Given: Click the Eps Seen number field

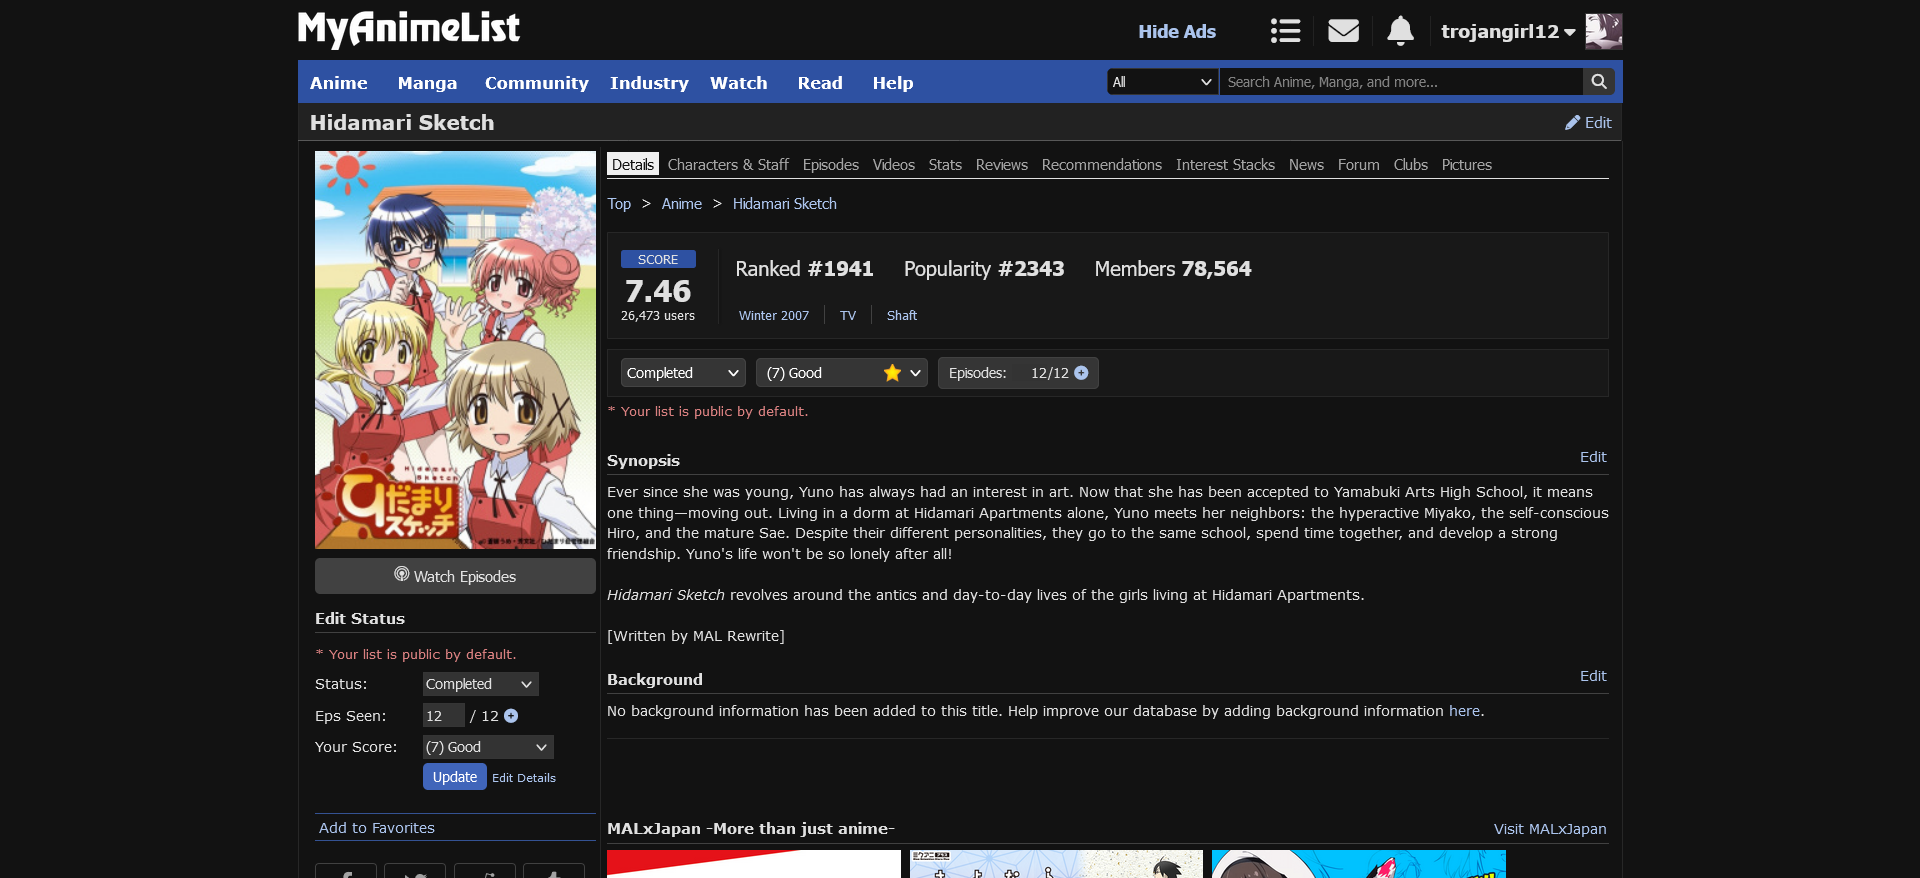Looking at the screenshot, I should coord(443,716).
